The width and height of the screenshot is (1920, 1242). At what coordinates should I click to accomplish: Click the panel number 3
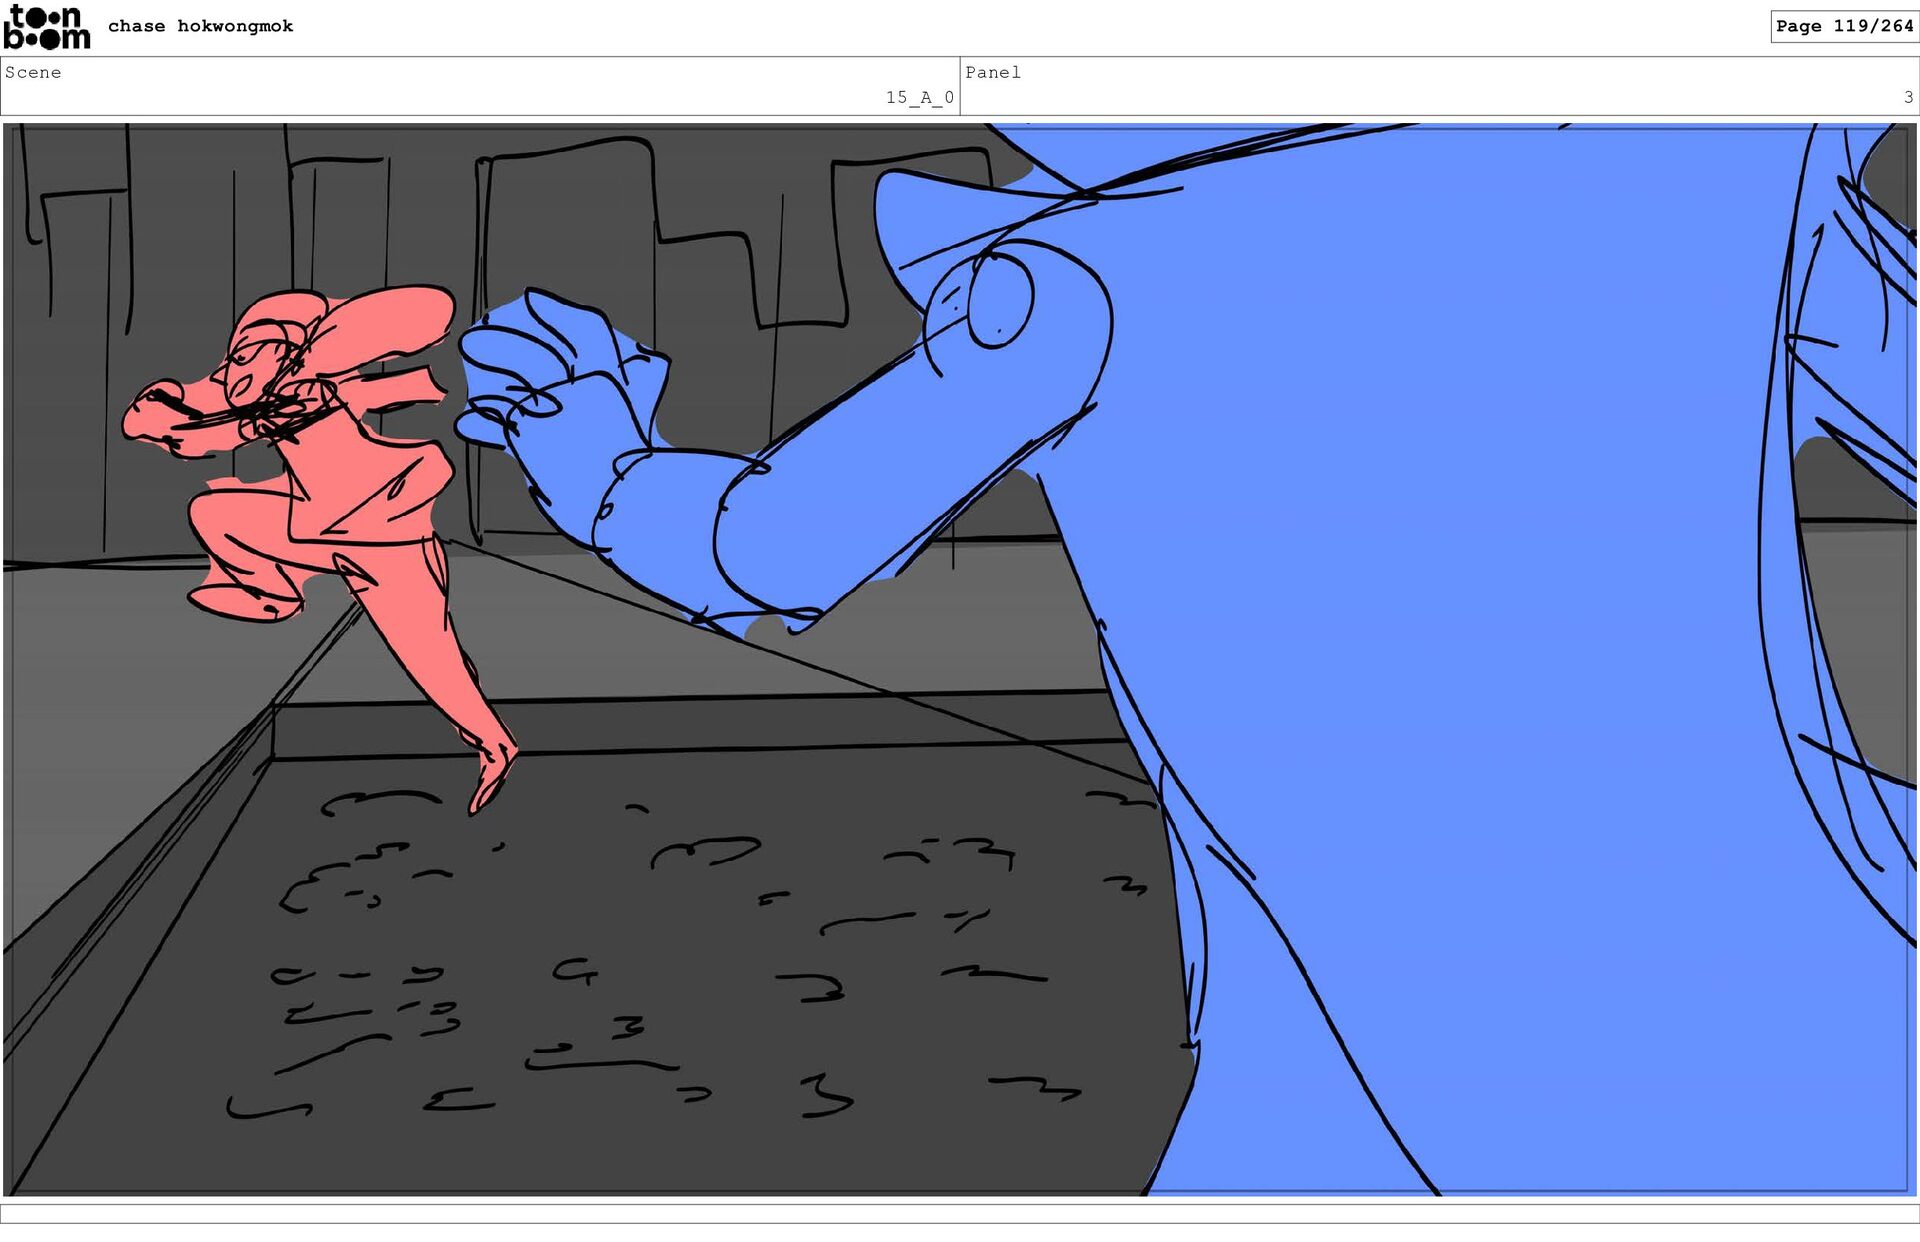[x=1908, y=97]
